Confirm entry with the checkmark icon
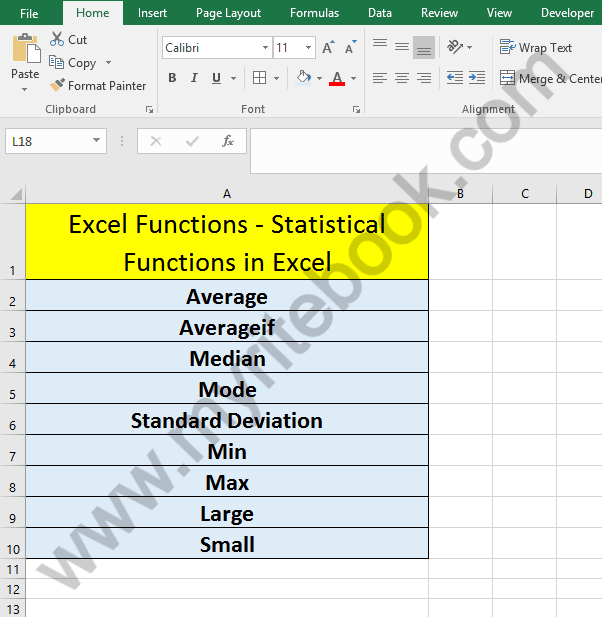602x617 pixels. [x=192, y=141]
